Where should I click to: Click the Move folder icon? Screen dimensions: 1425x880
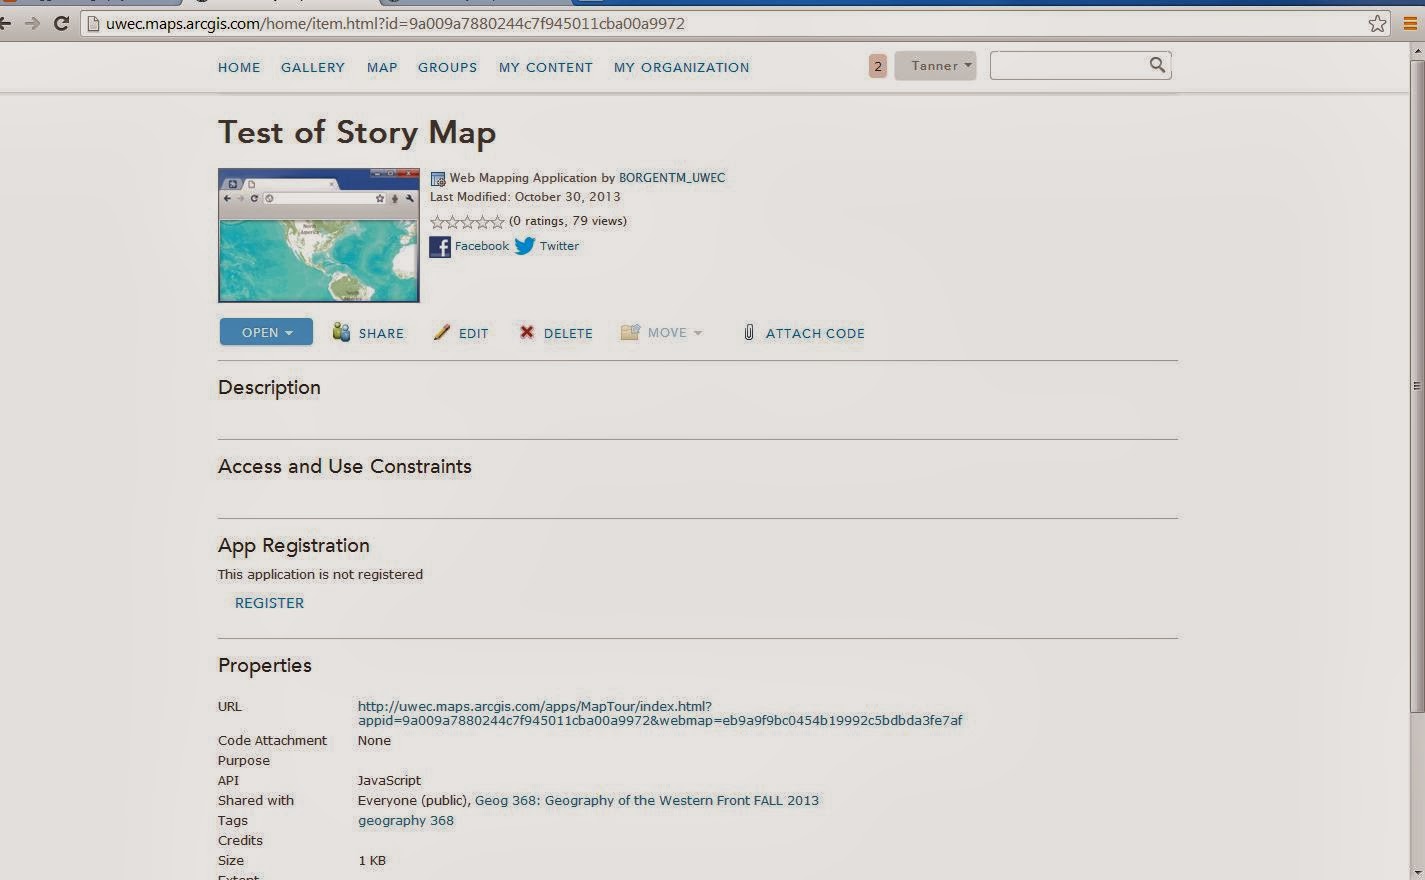coord(630,332)
